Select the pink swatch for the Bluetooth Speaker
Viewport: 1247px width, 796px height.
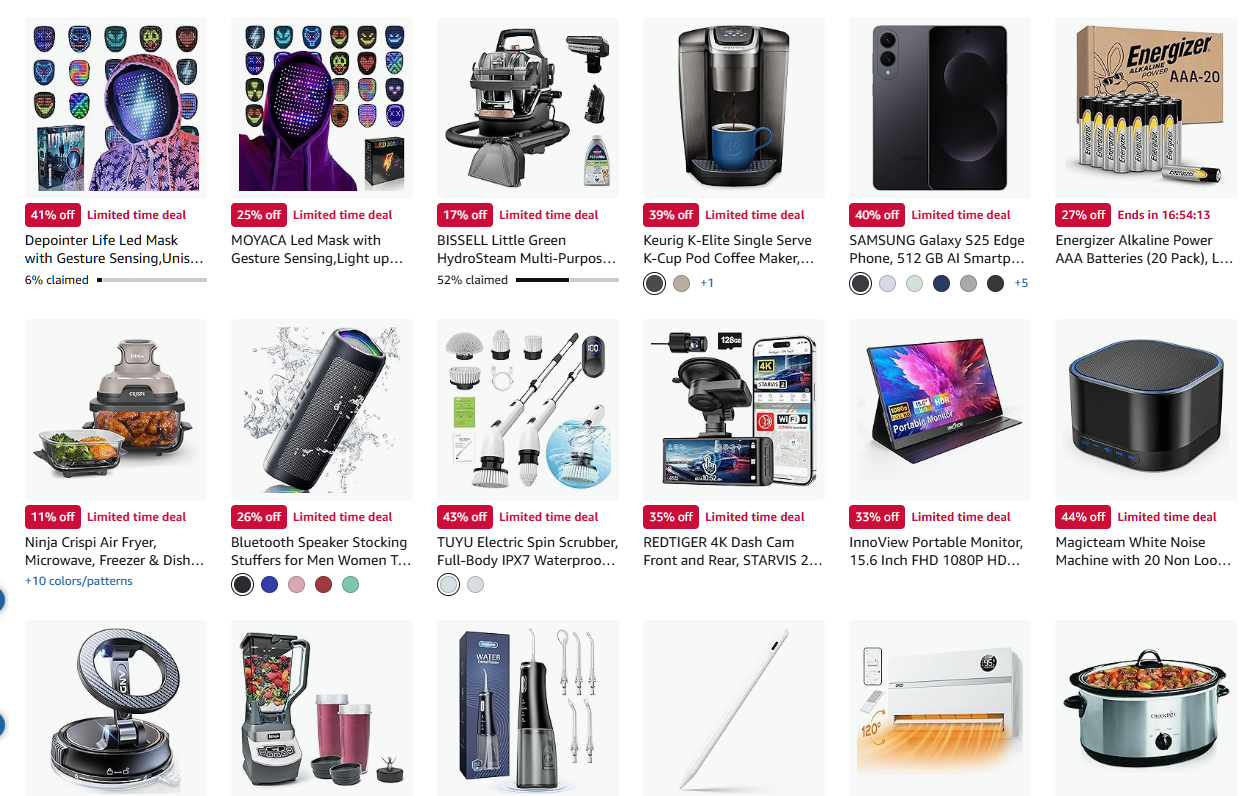(x=296, y=585)
